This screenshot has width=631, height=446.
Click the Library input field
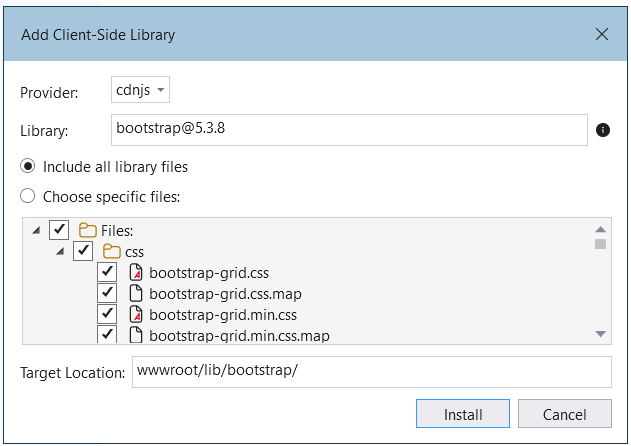click(349, 130)
